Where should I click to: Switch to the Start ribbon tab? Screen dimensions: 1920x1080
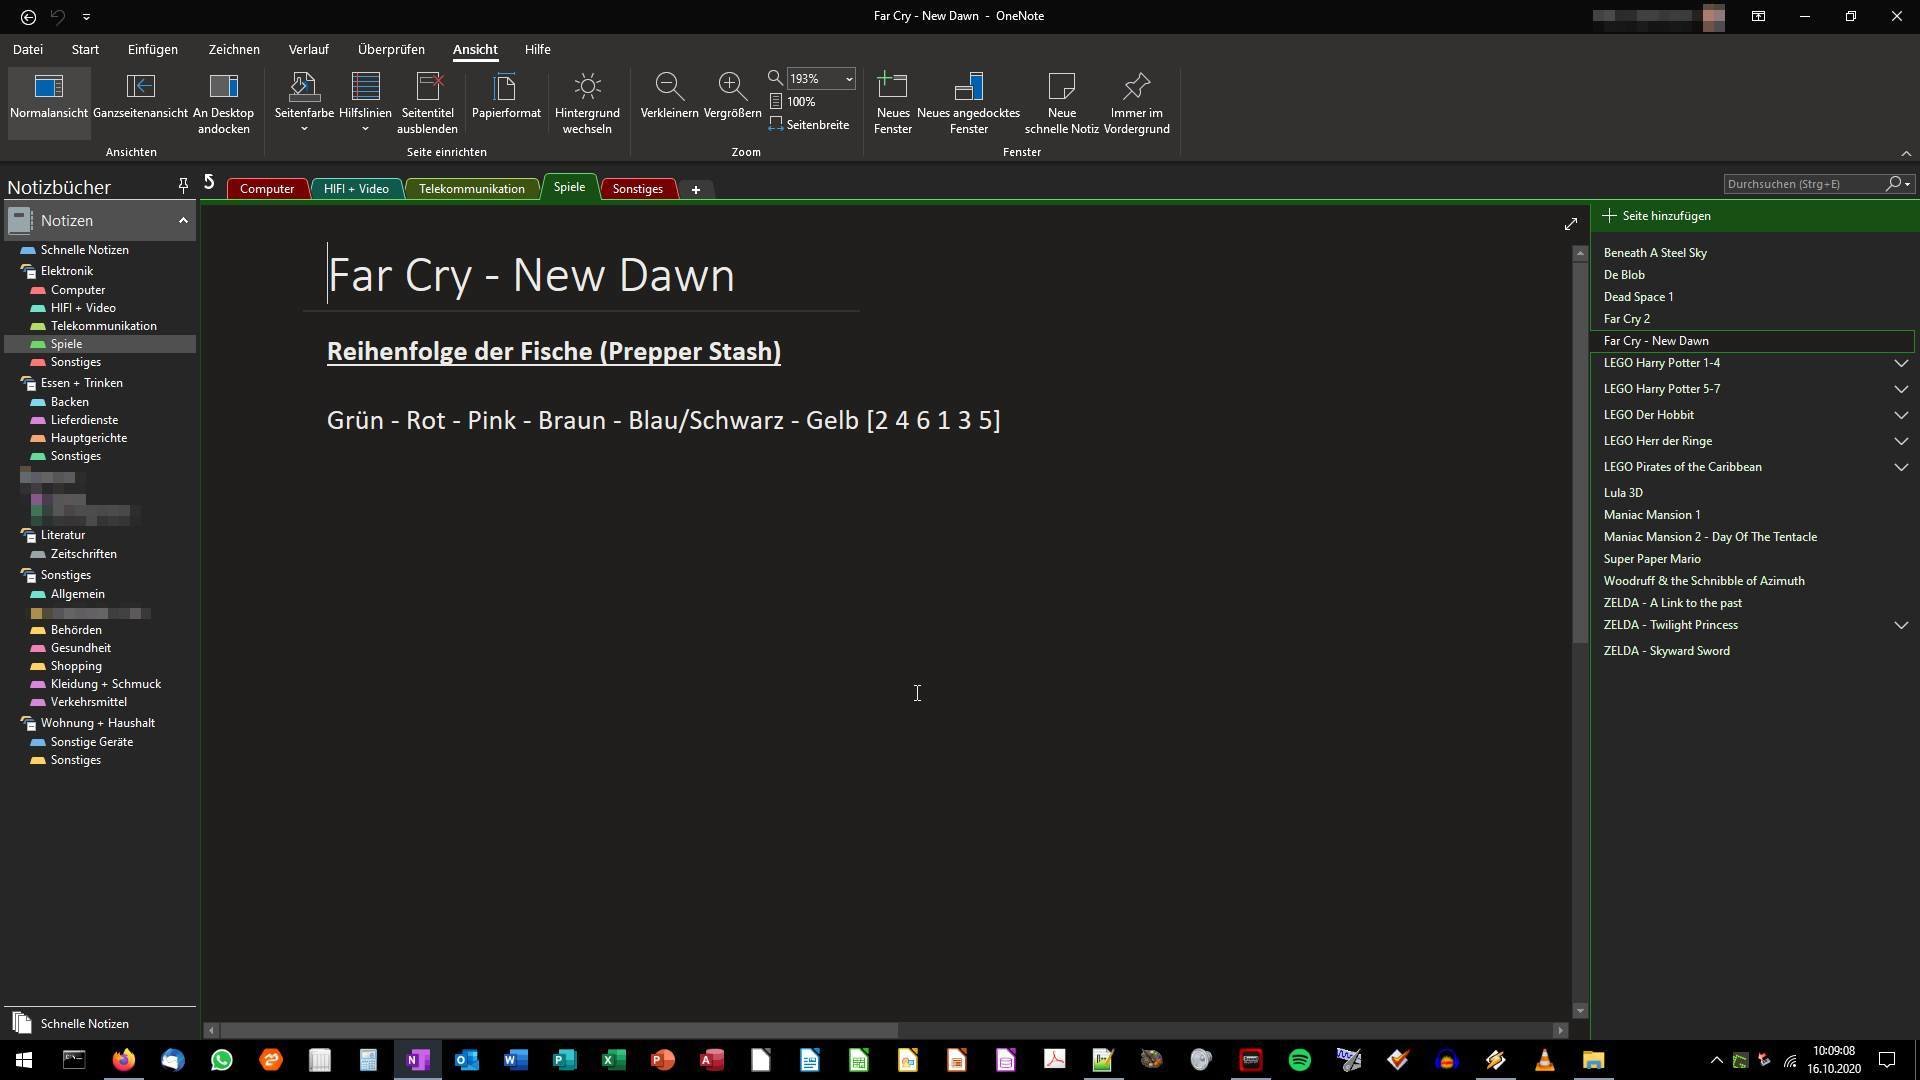(x=85, y=49)
